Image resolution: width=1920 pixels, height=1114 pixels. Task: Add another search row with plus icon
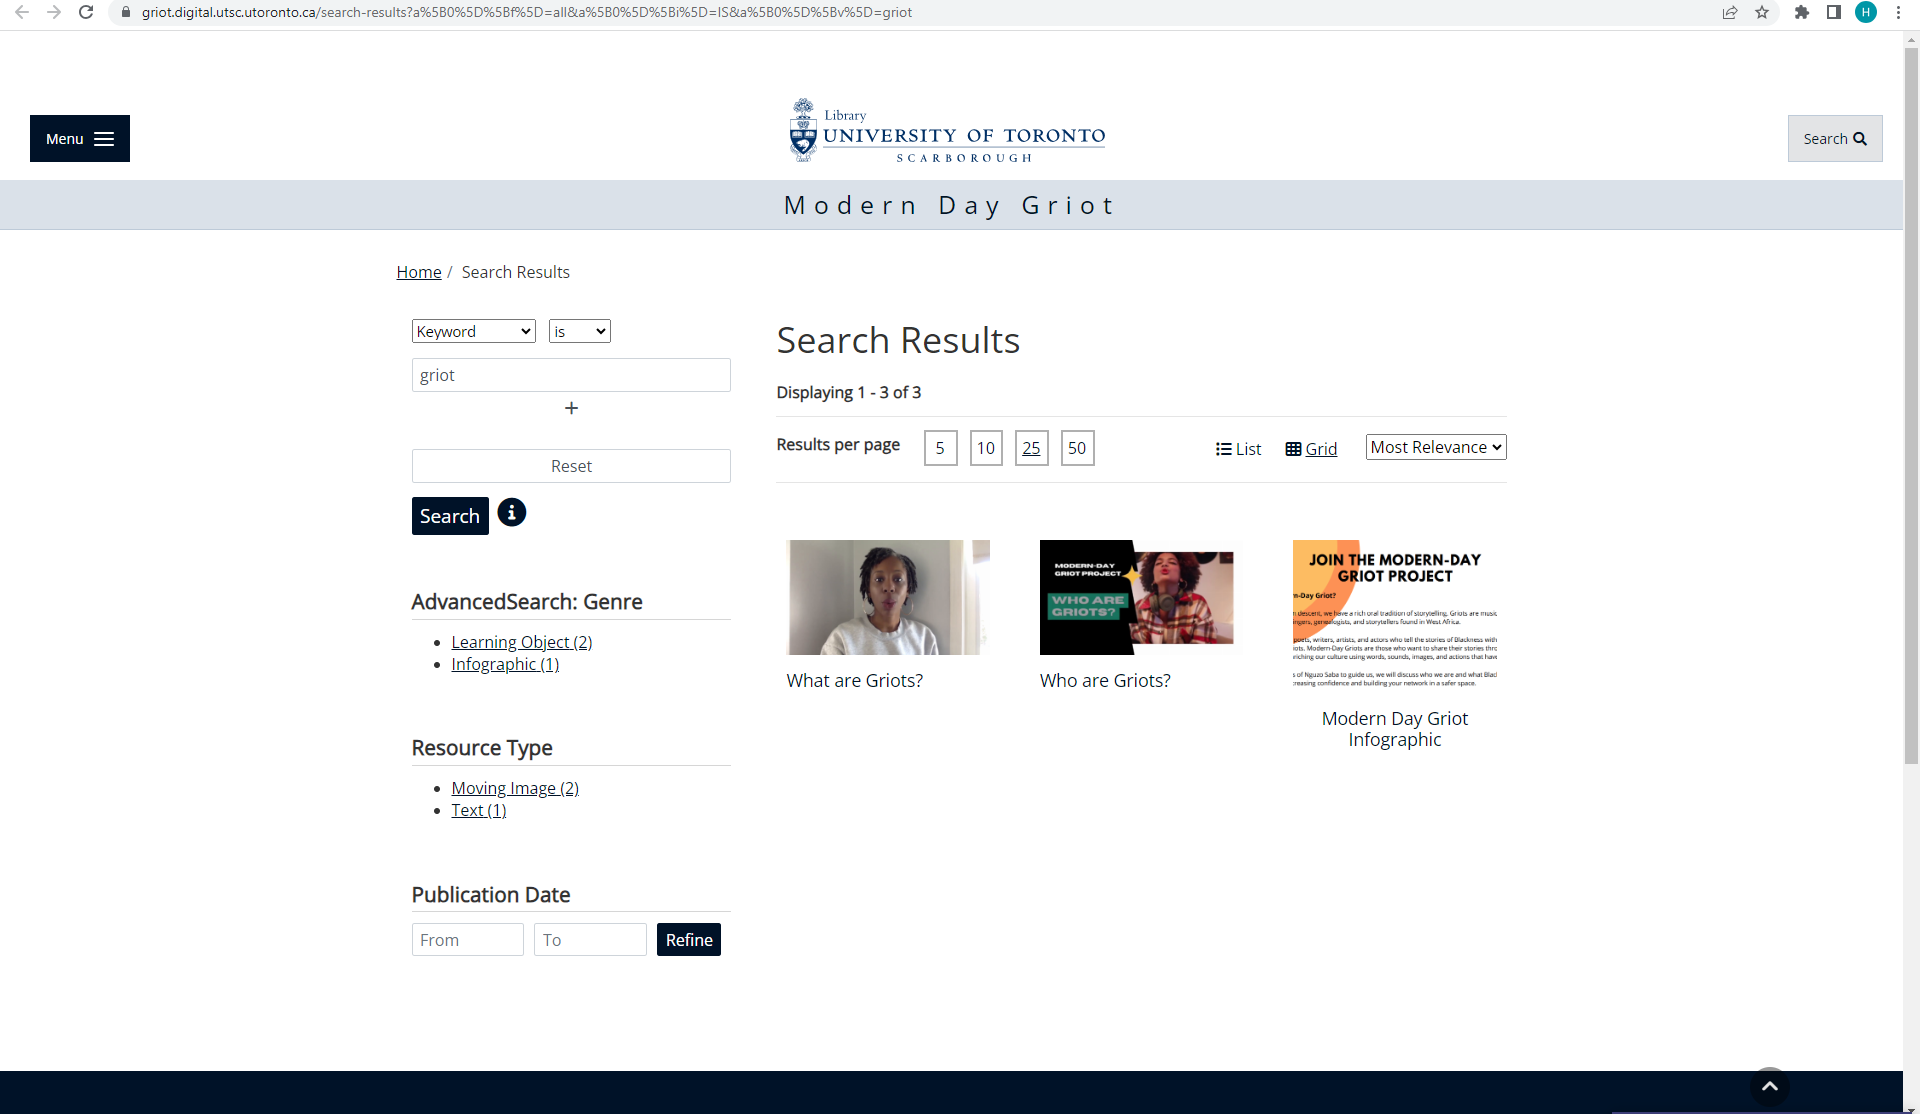click(571, 408)
